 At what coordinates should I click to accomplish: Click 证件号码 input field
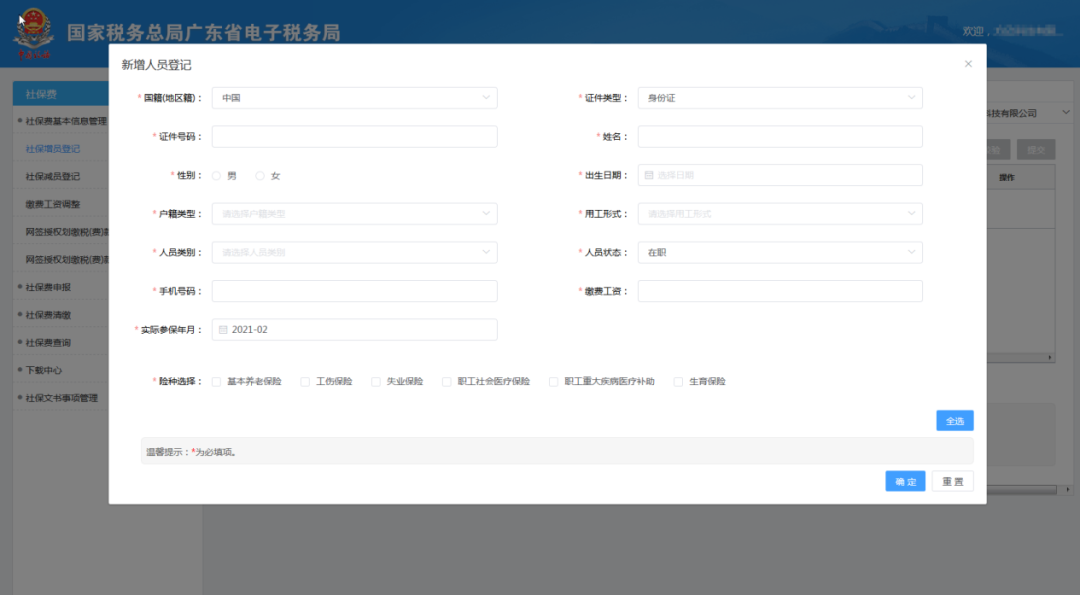tap(355, 136)
